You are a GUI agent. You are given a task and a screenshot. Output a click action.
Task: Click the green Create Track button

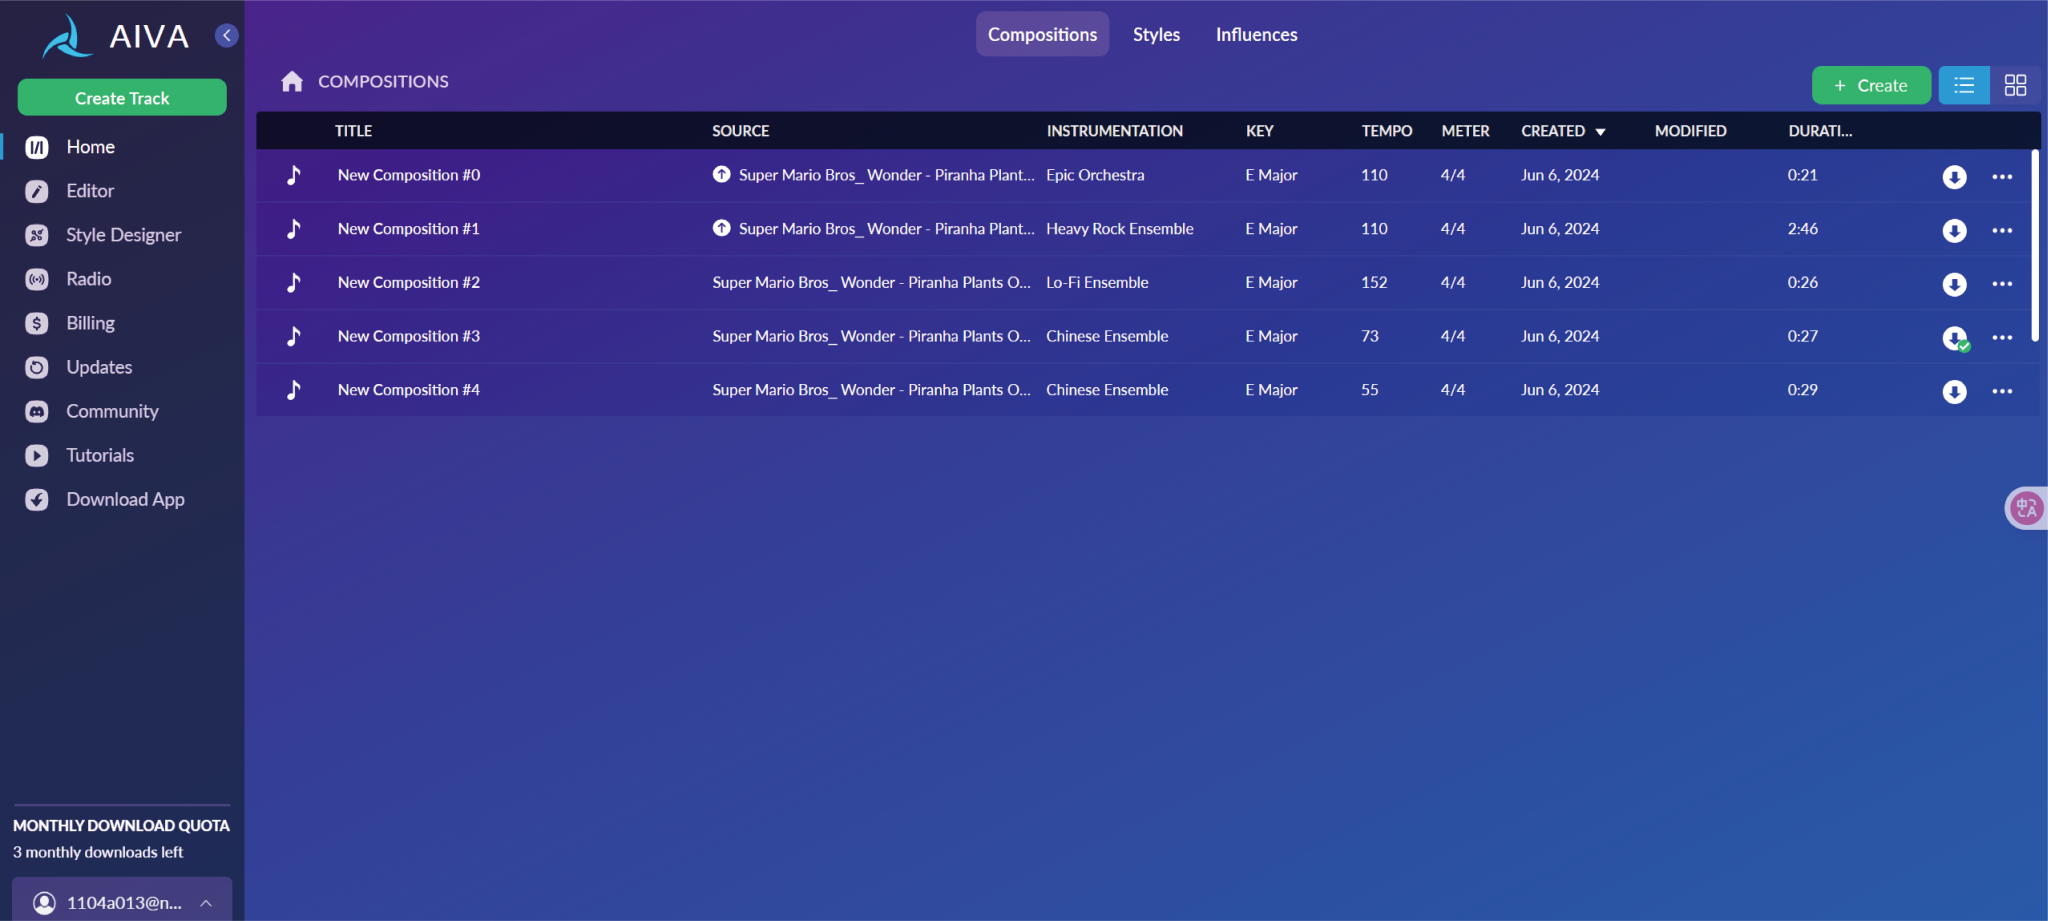pyautogui.click(x=122, y=98)
